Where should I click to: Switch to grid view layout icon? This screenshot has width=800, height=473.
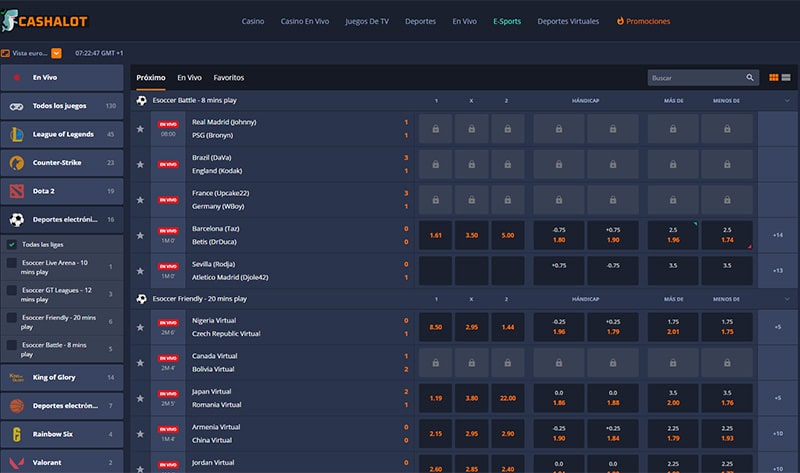coord(773,78)
